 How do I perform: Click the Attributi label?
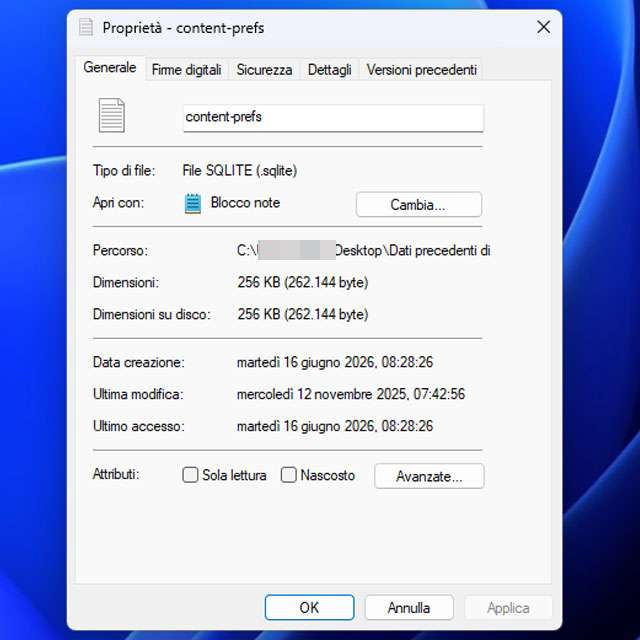[x=116, y=474]
